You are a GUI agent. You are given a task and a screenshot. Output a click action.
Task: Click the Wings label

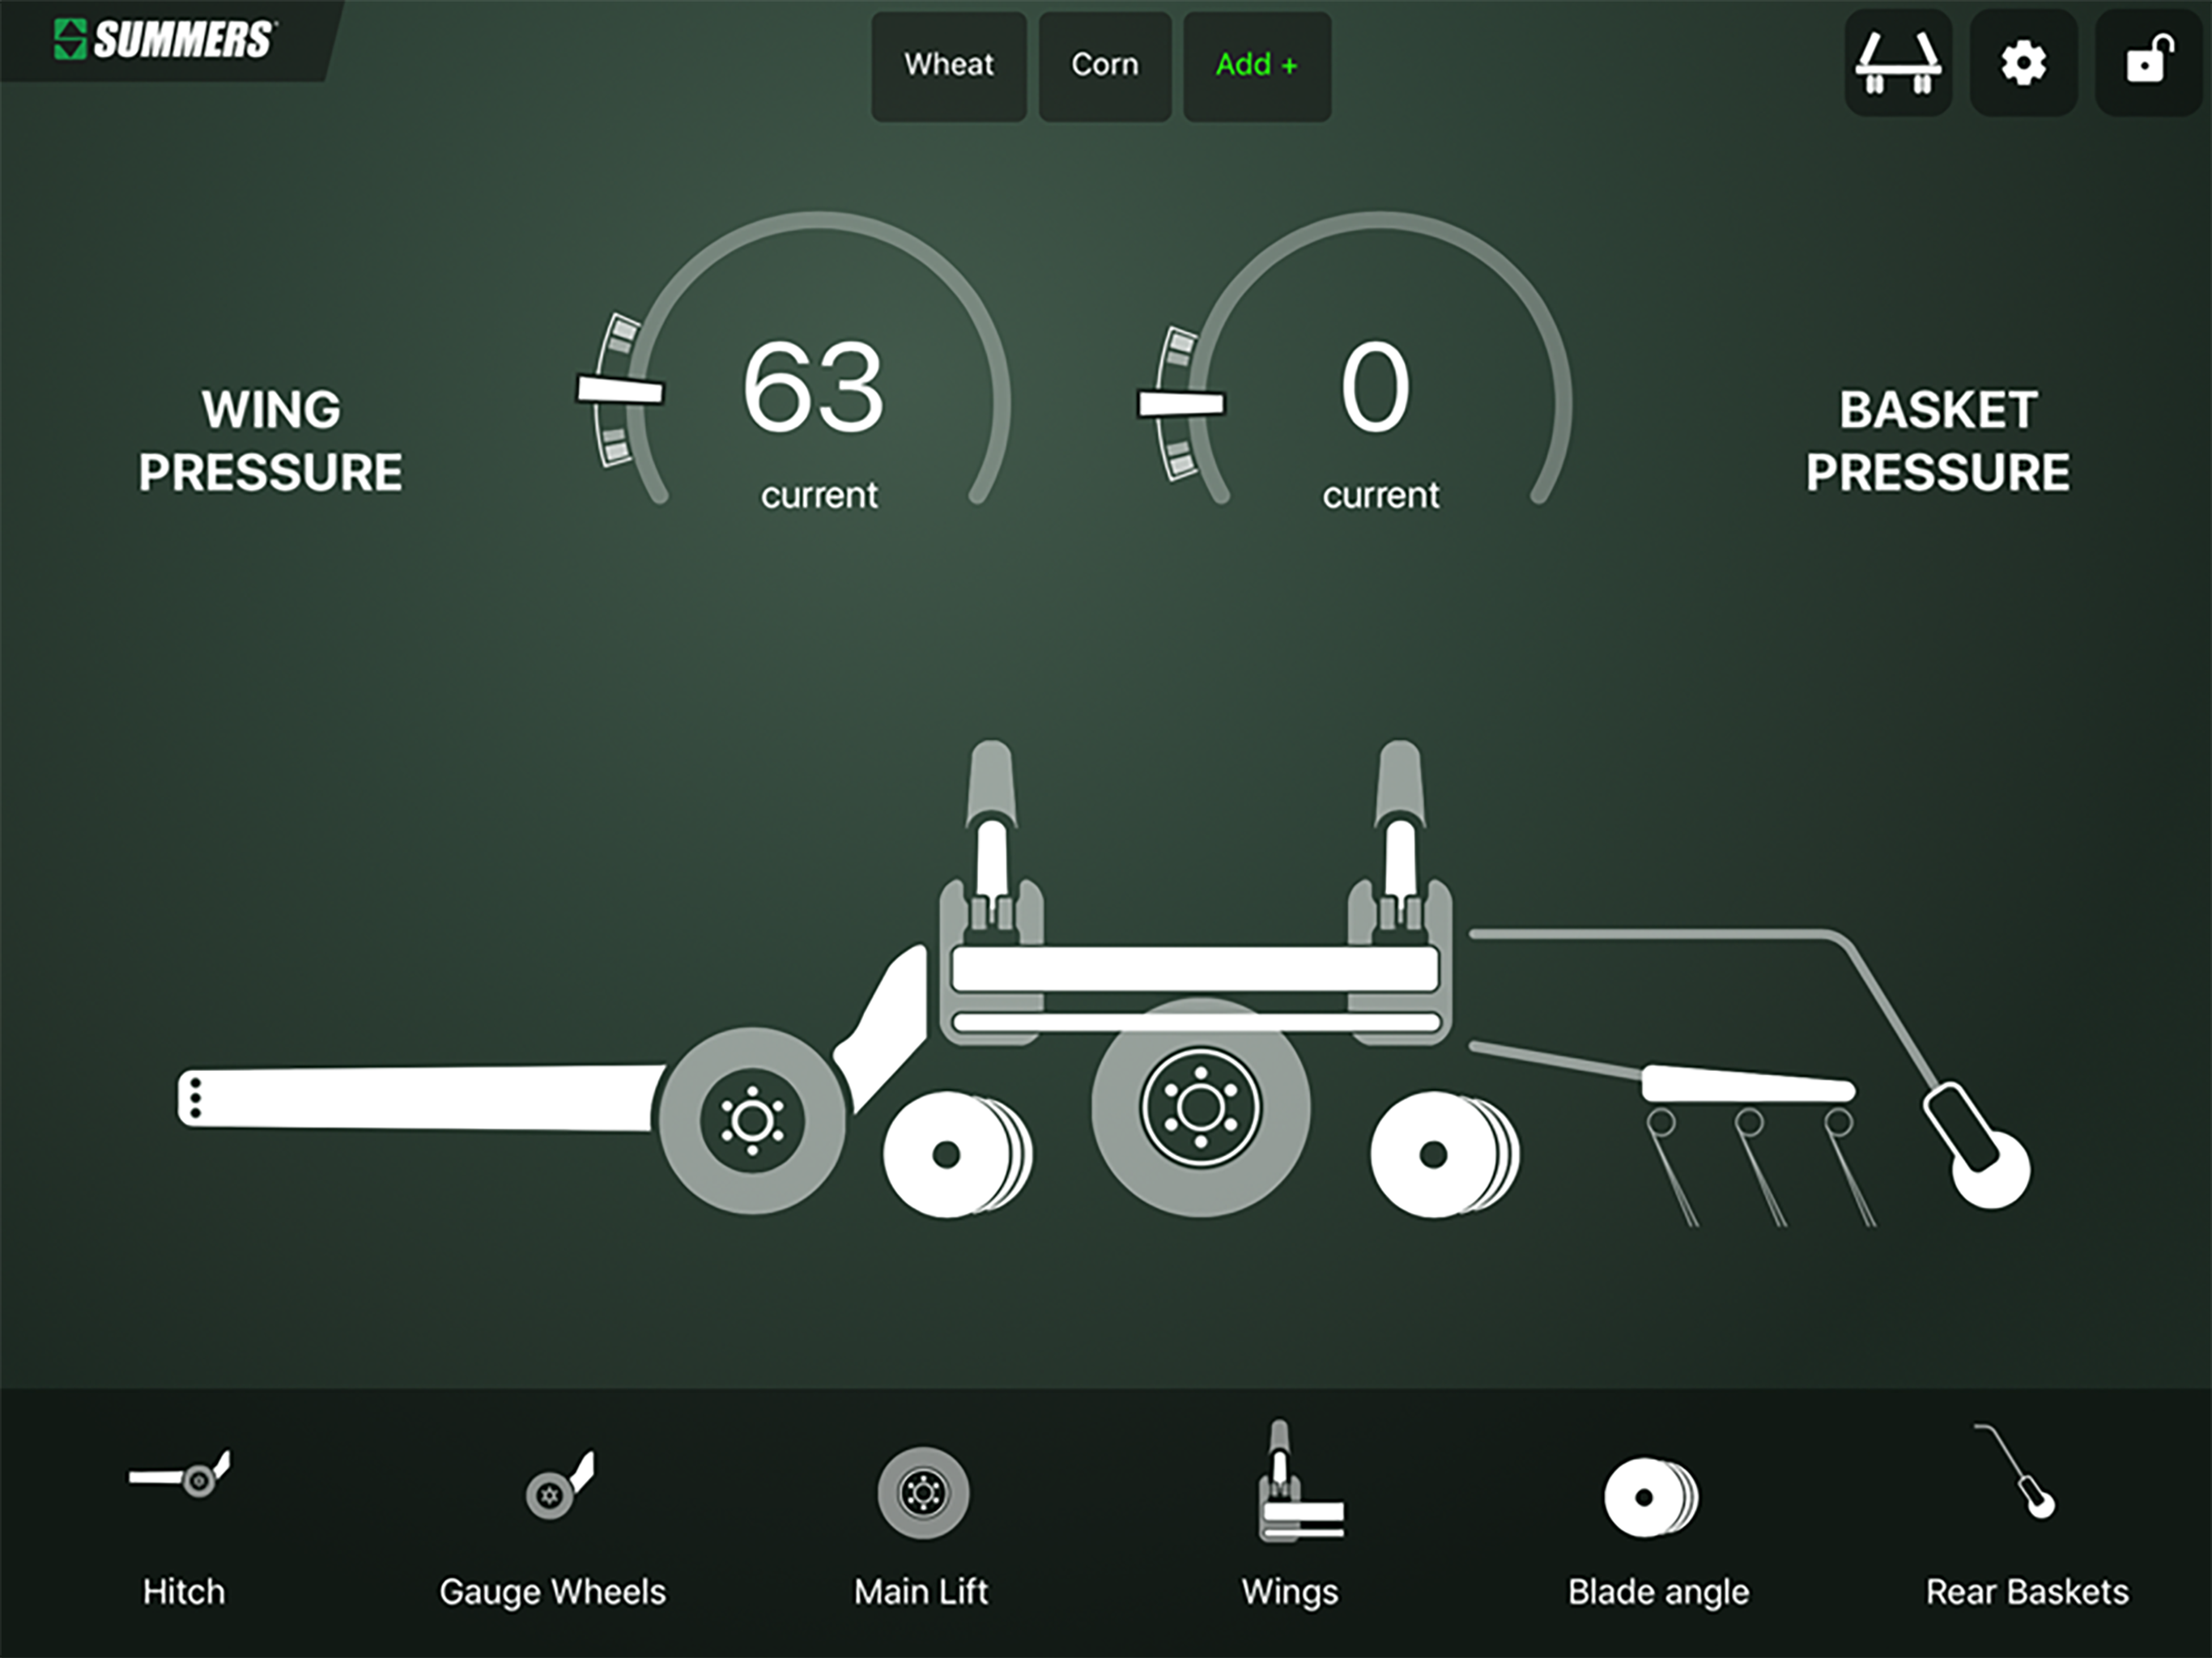pyautogui.click(x=1290, y=1593)
